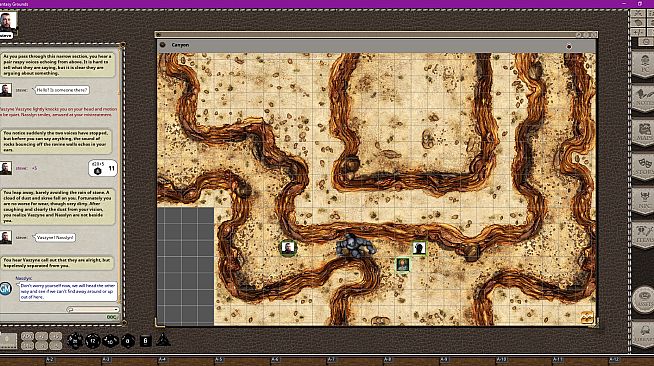Toggle the OOC chat mode label

(x=111, y=317)
